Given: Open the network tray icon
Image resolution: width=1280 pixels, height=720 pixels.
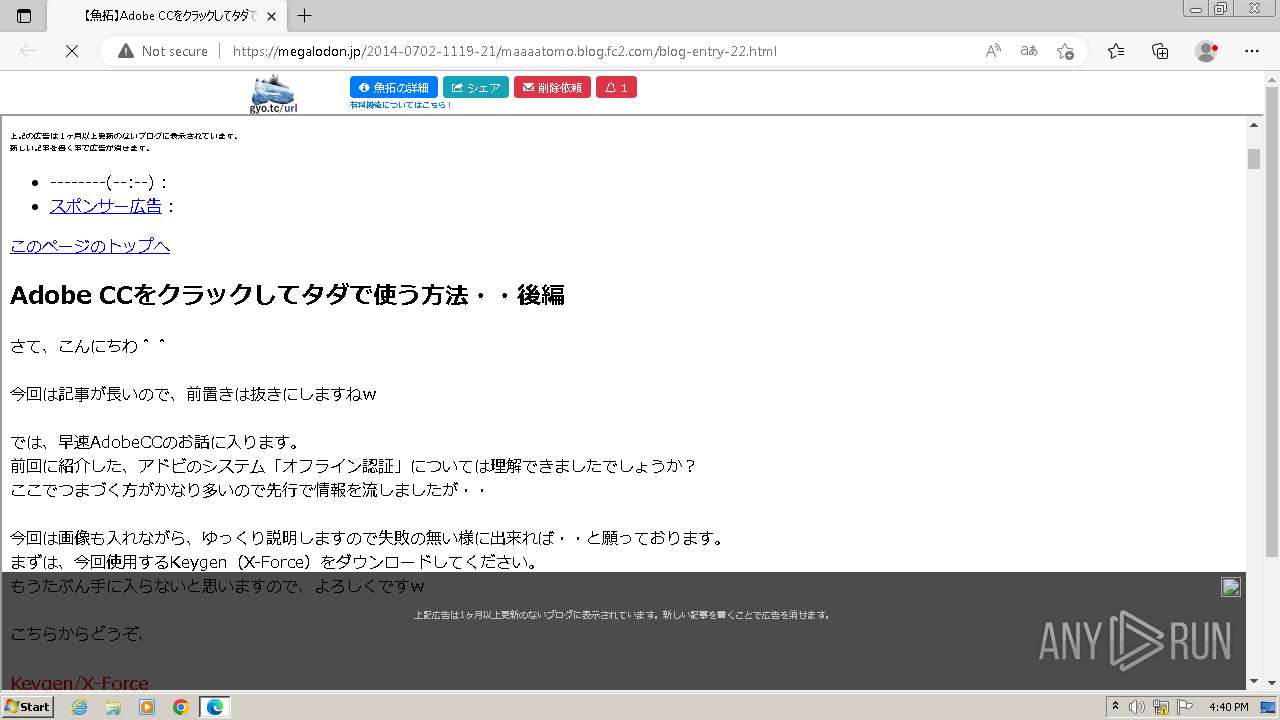Looking at the screenshot, I should click(x=1160, y=707).
